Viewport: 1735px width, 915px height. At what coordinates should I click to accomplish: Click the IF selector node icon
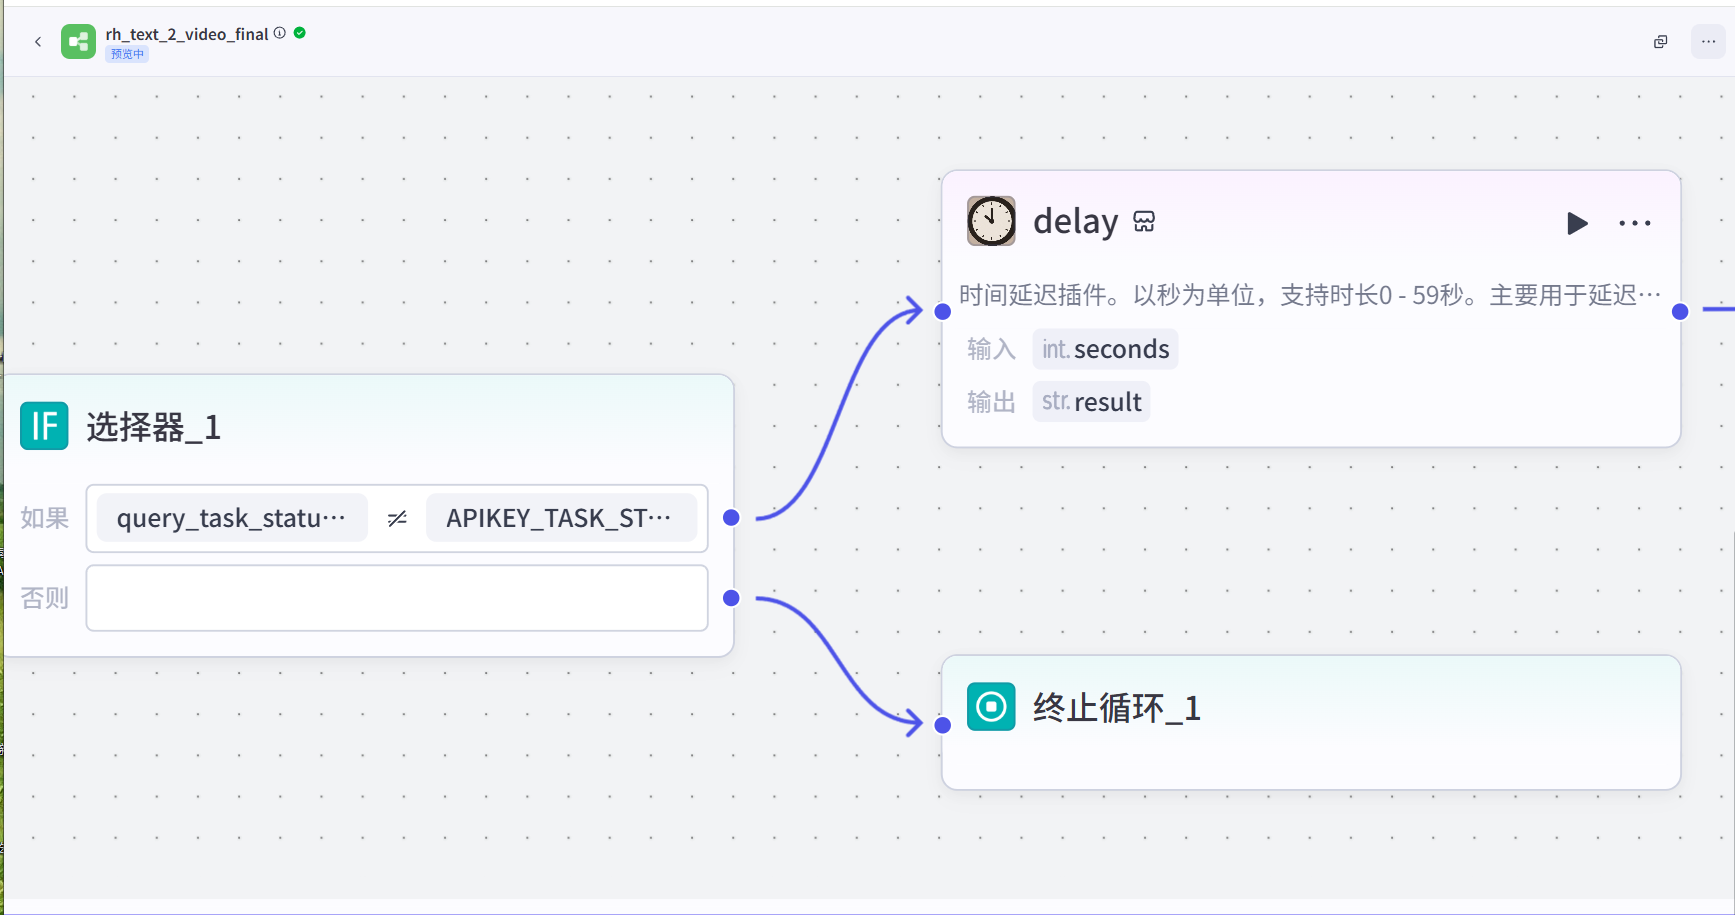44,426
